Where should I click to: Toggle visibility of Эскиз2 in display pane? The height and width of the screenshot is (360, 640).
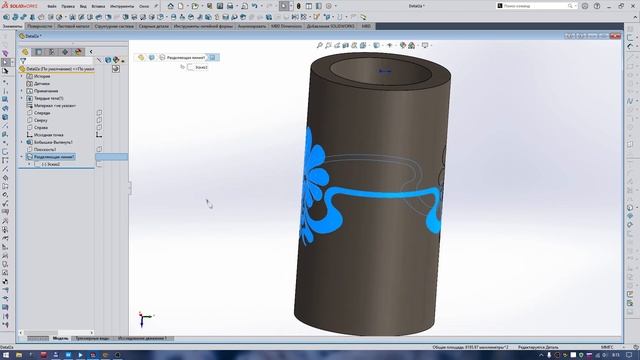(99, 164)
